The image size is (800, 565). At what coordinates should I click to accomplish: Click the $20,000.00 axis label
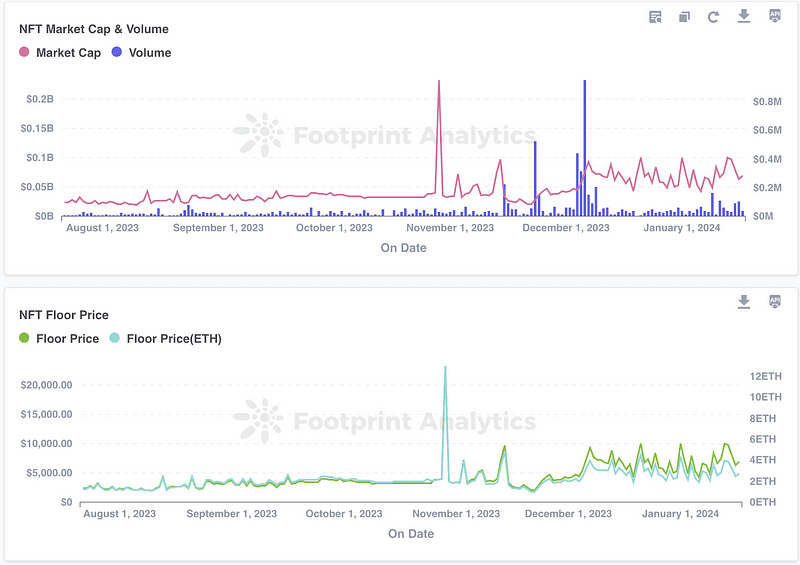[x=46, y=385]
